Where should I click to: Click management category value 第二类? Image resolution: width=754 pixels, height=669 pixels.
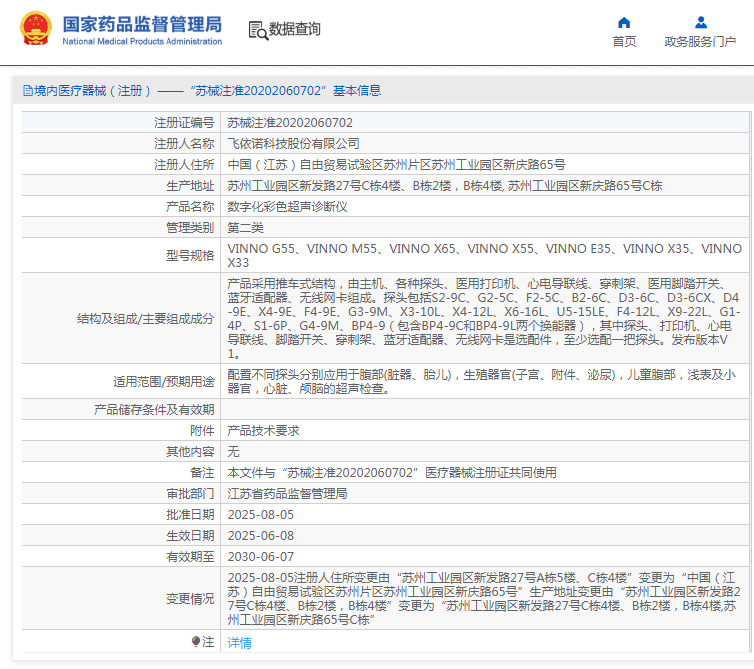pos(245,227)
